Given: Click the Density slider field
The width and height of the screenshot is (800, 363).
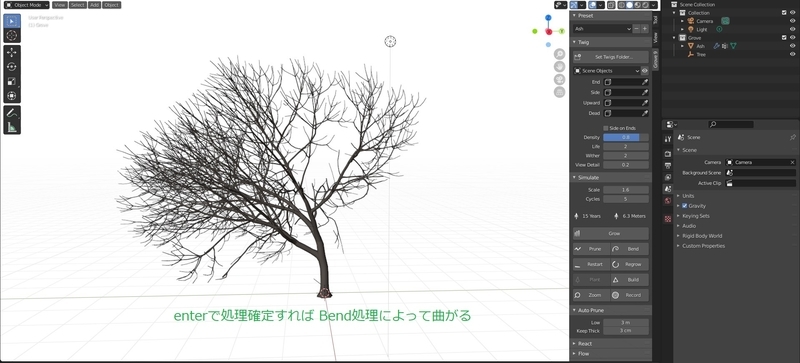Looking at the screenshot, I should [626, 137].
